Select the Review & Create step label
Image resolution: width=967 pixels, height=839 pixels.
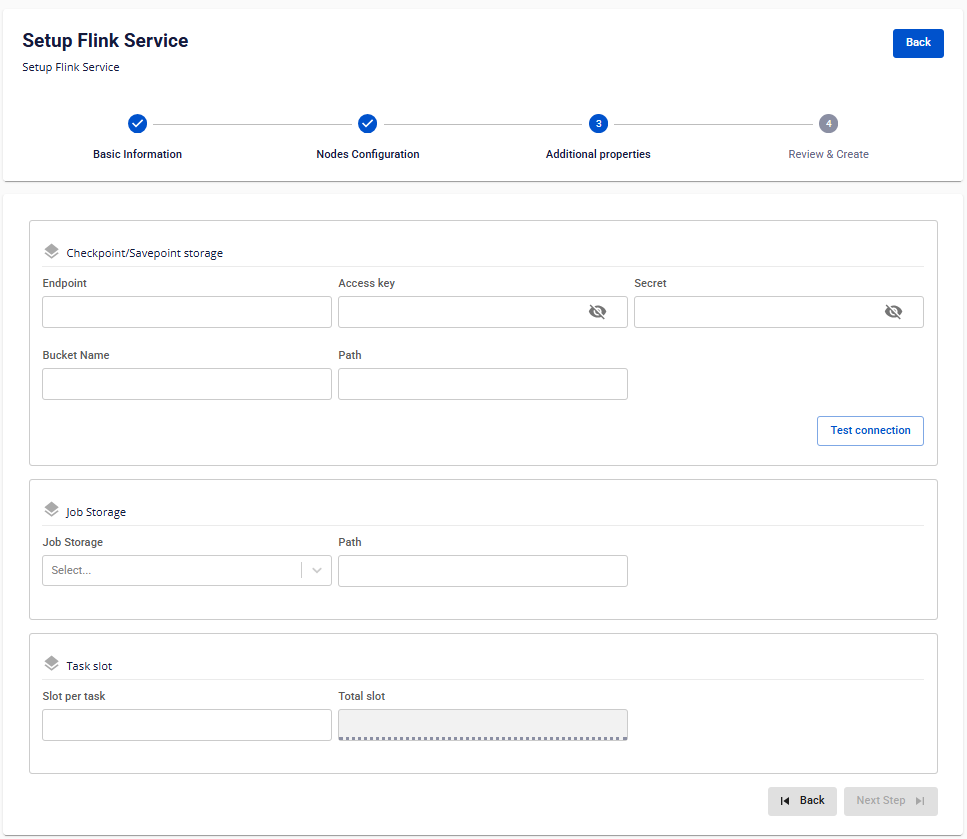click(x=828, y=154)
